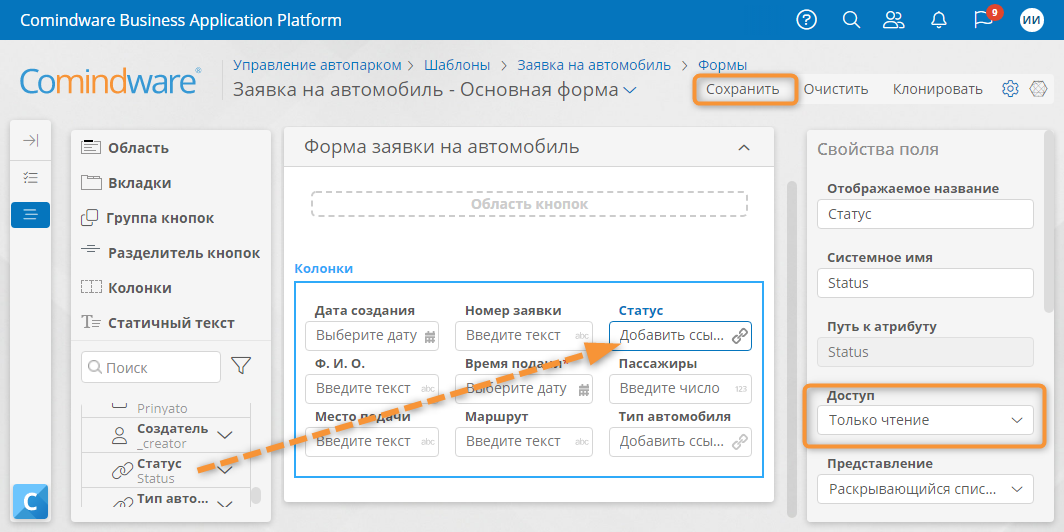Open the checklist icon in left sidebar

point(31,178)
